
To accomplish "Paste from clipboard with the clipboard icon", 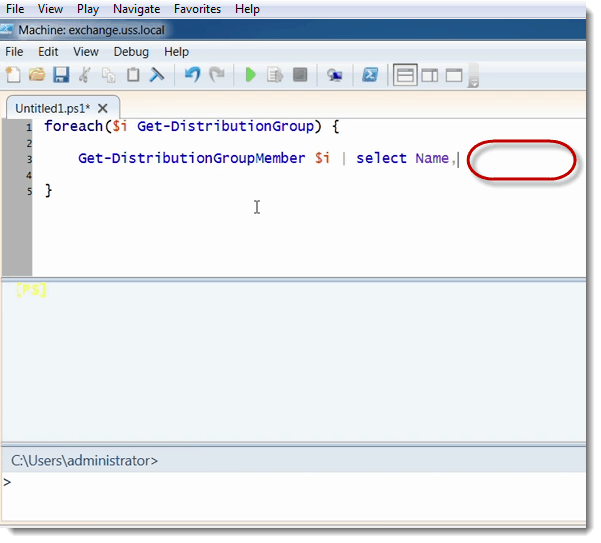I will coord(133,75).
